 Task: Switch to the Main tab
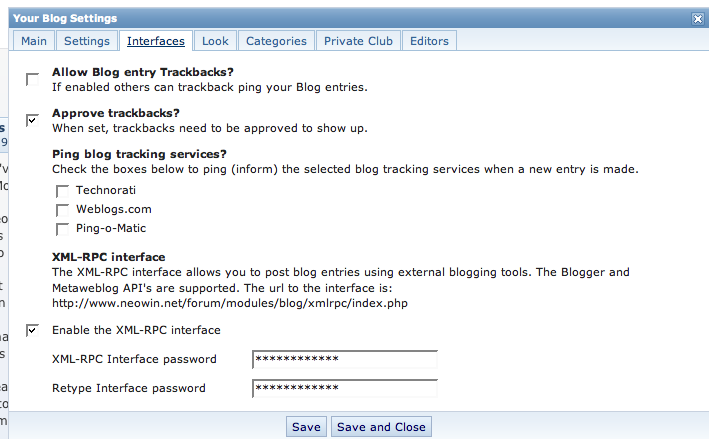pos(34,41)
